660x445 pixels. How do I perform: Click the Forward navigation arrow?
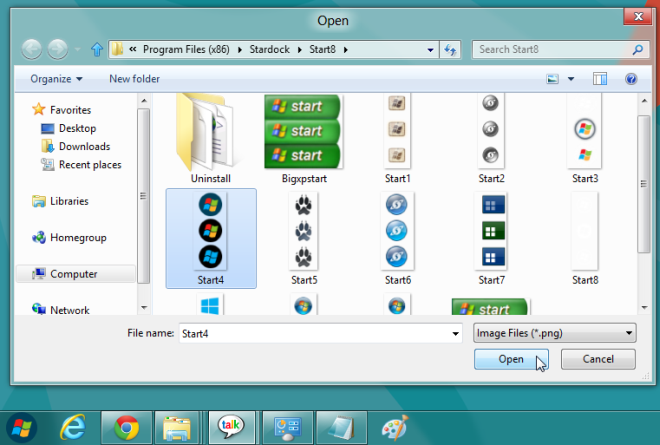tap(58, 50)
